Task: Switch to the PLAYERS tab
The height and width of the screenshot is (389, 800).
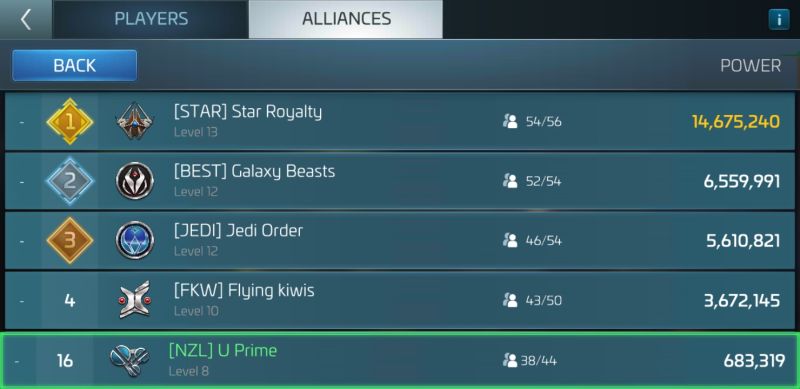Action: [x=151, y=19]
